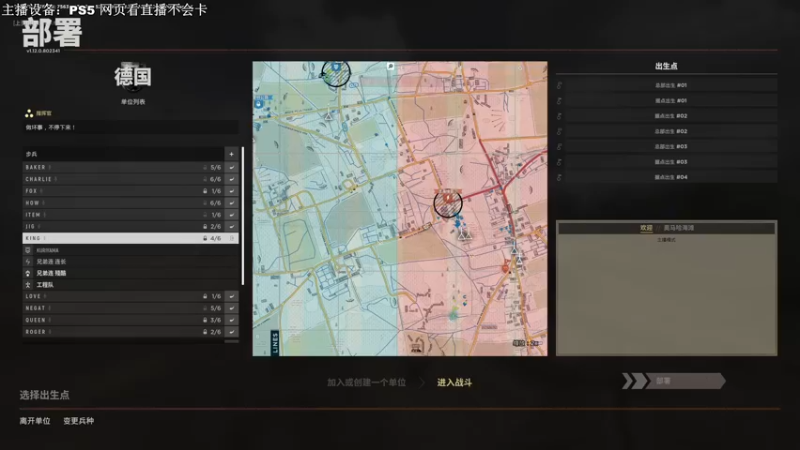
Task: Choose spawn point 据点出生 #02
Action: (x=670, y=116)
